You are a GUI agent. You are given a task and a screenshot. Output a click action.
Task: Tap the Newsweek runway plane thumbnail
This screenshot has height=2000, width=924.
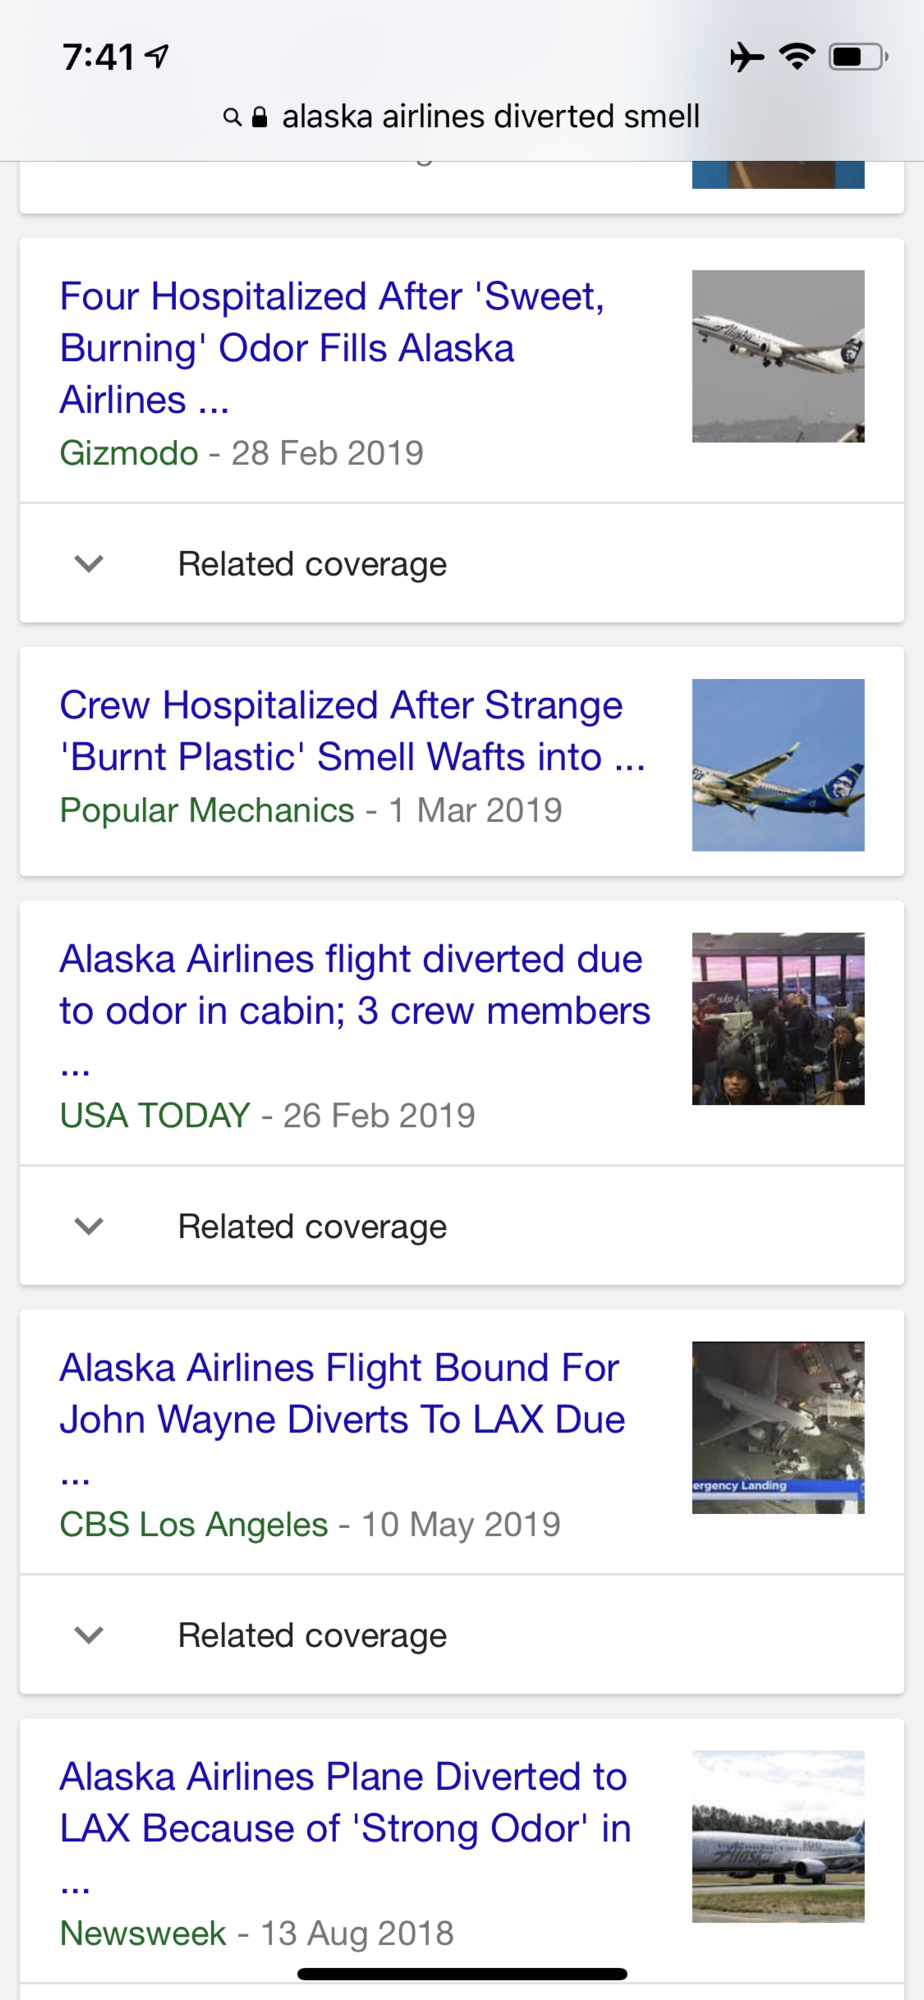(x=778, y=1837)
